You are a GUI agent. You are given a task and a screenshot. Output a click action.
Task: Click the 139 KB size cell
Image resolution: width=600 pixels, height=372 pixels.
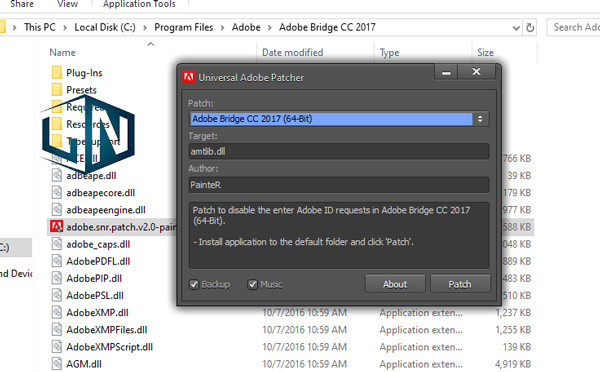tap(517, 347)
